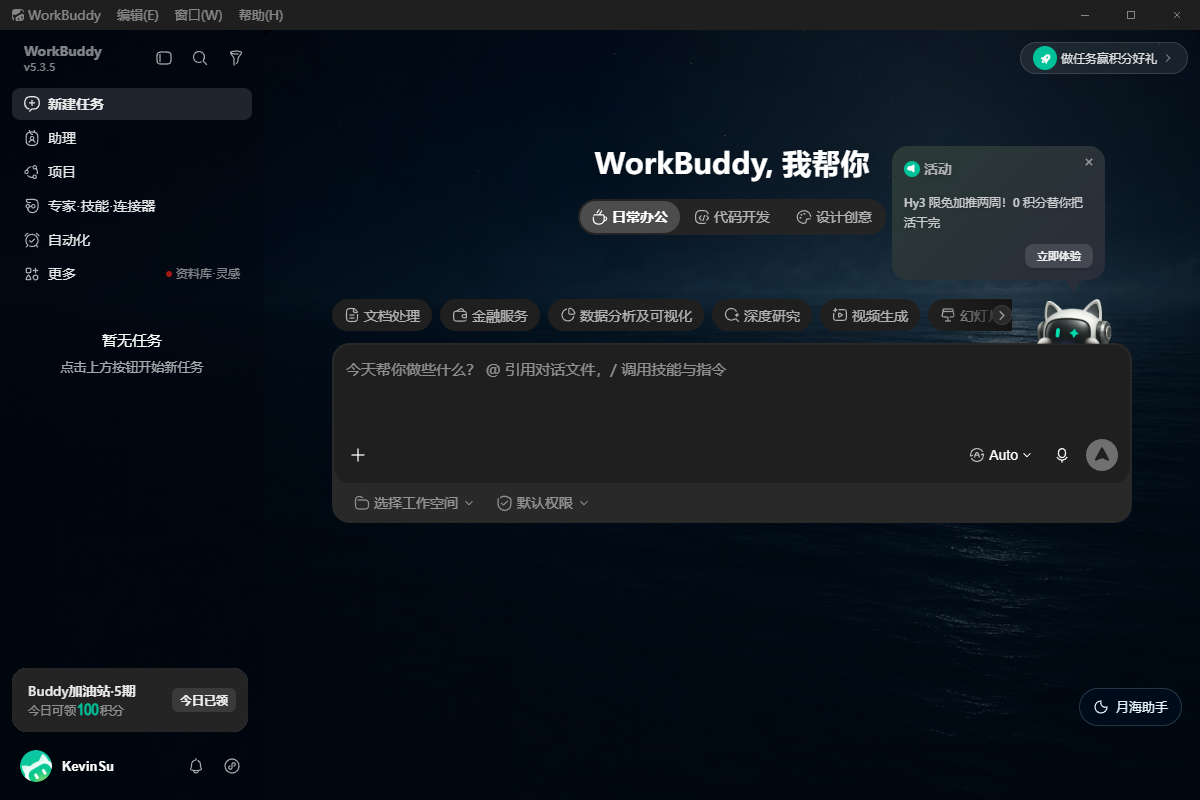Image resolution: width=1200 pixels, height=800 pixels.
Task: Show more category chips with arrow
Action: coord(1001,316)
